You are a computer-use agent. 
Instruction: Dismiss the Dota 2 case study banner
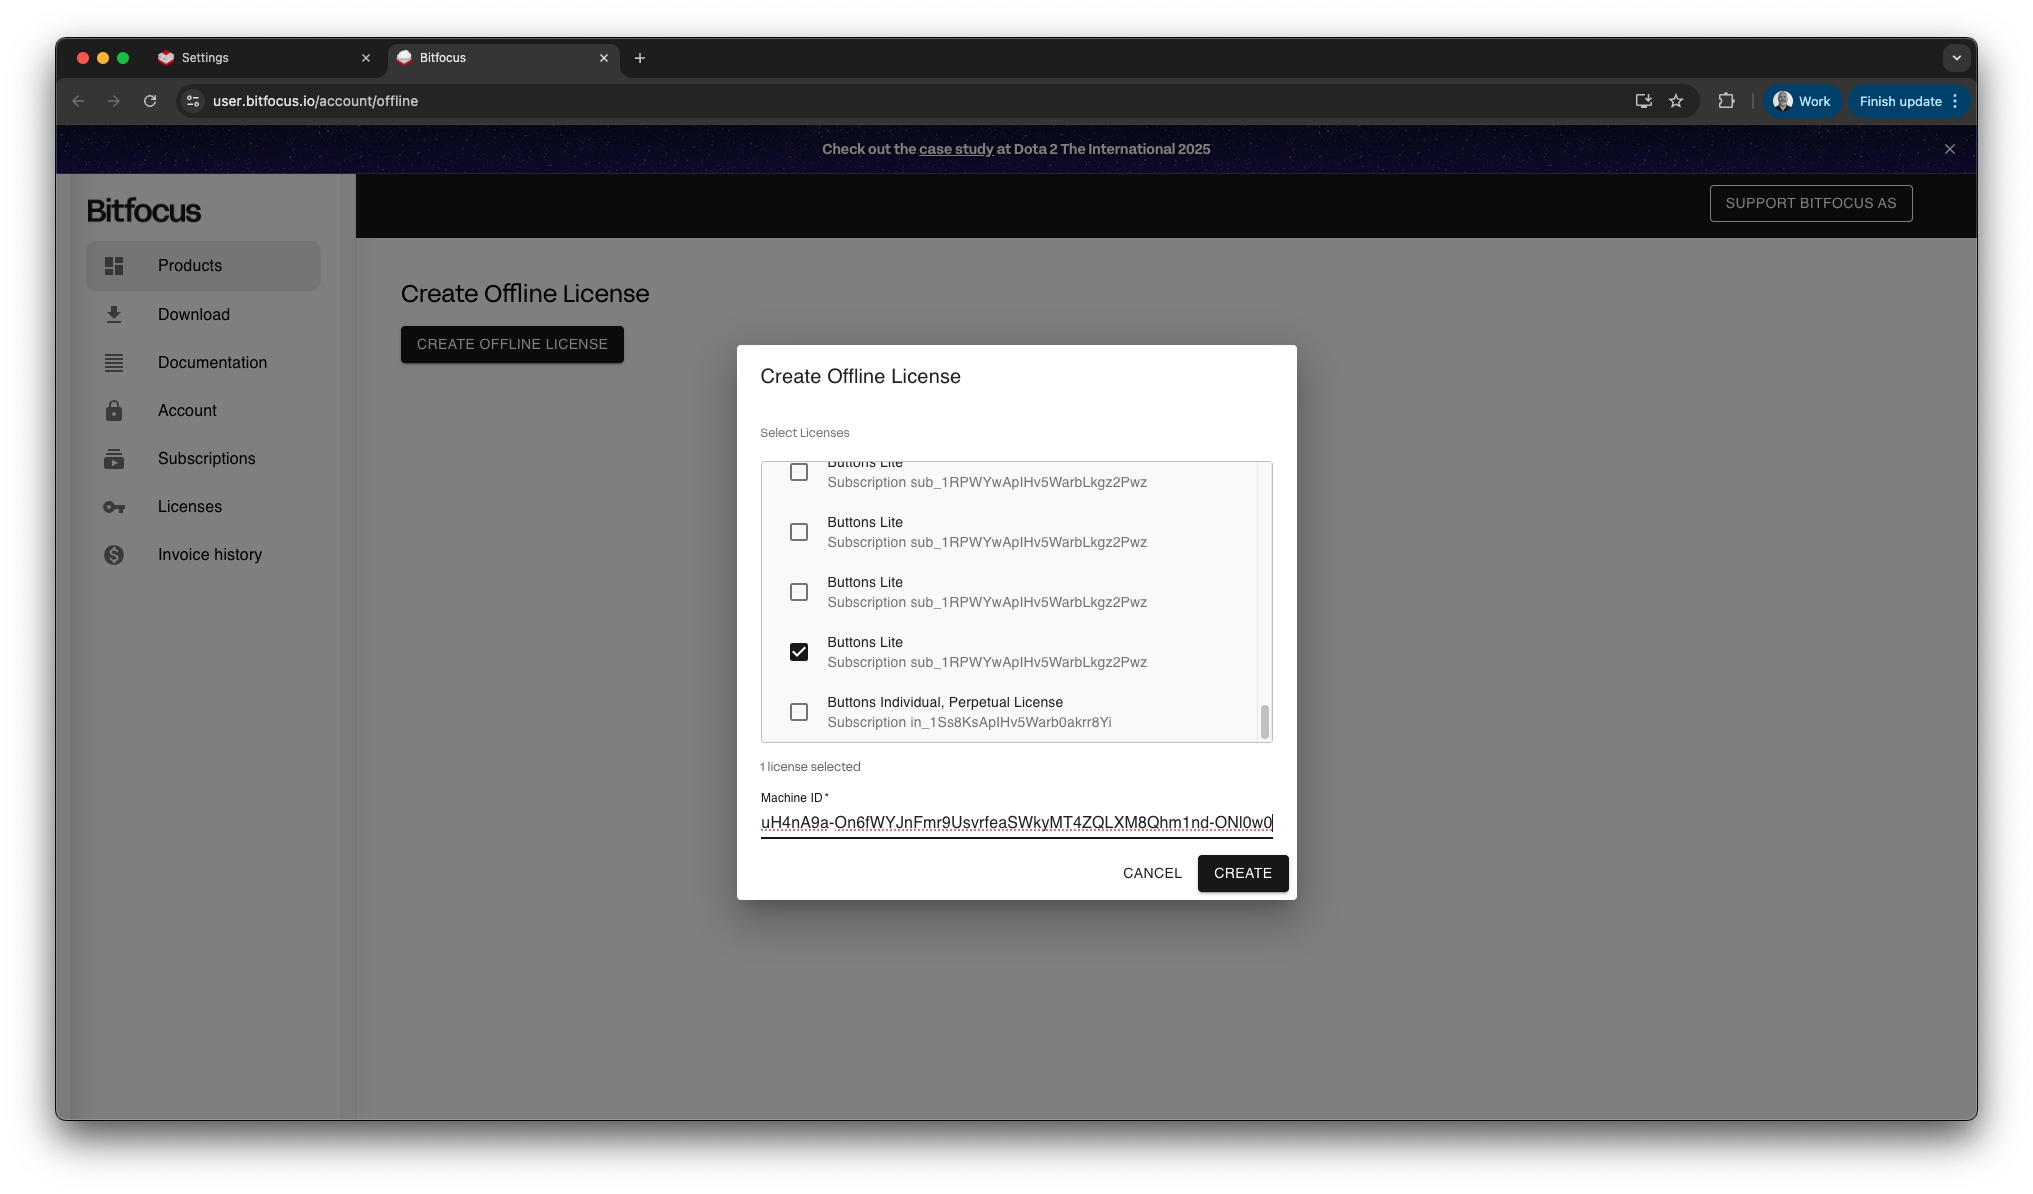(x=1949, y=149)
